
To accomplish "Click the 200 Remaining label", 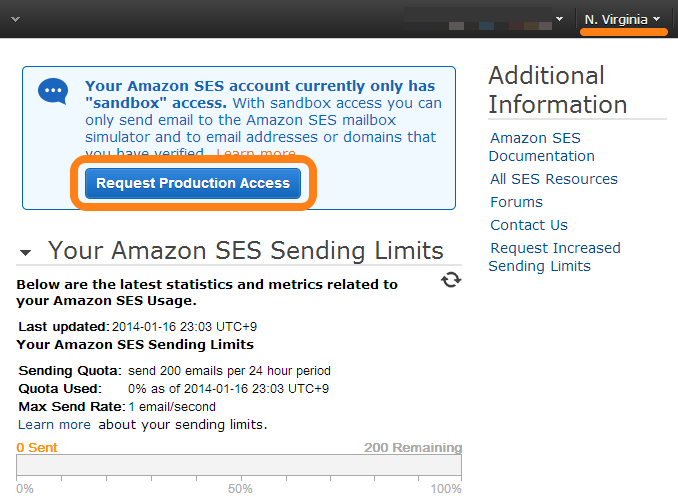I will 413,448.
